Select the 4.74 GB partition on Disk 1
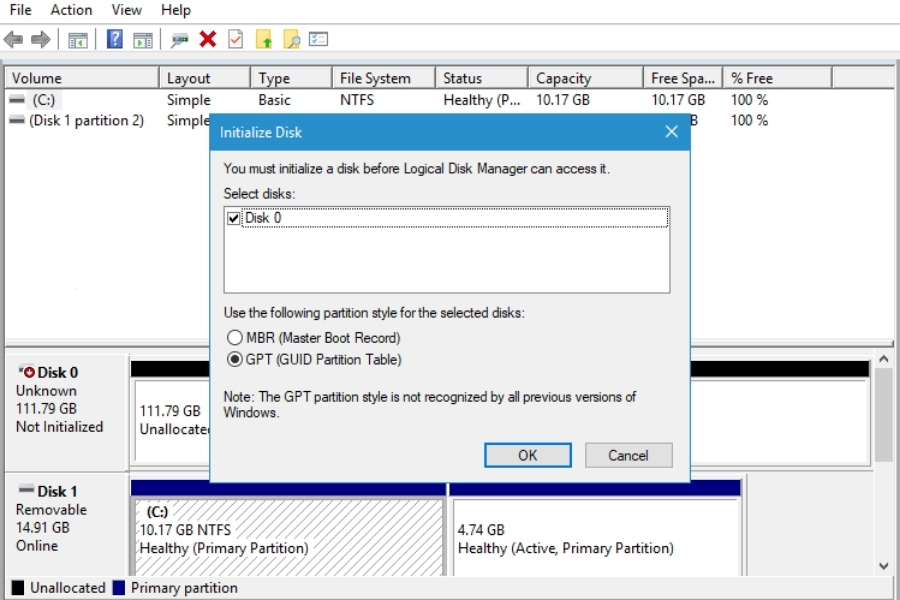900x600 pixels. pos(596,538)
